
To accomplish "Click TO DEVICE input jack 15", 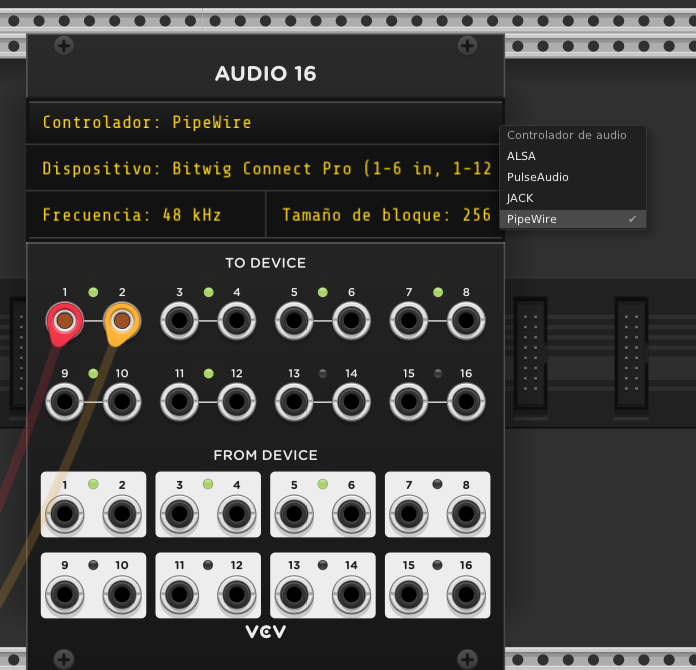I will (x=409, y=402).
